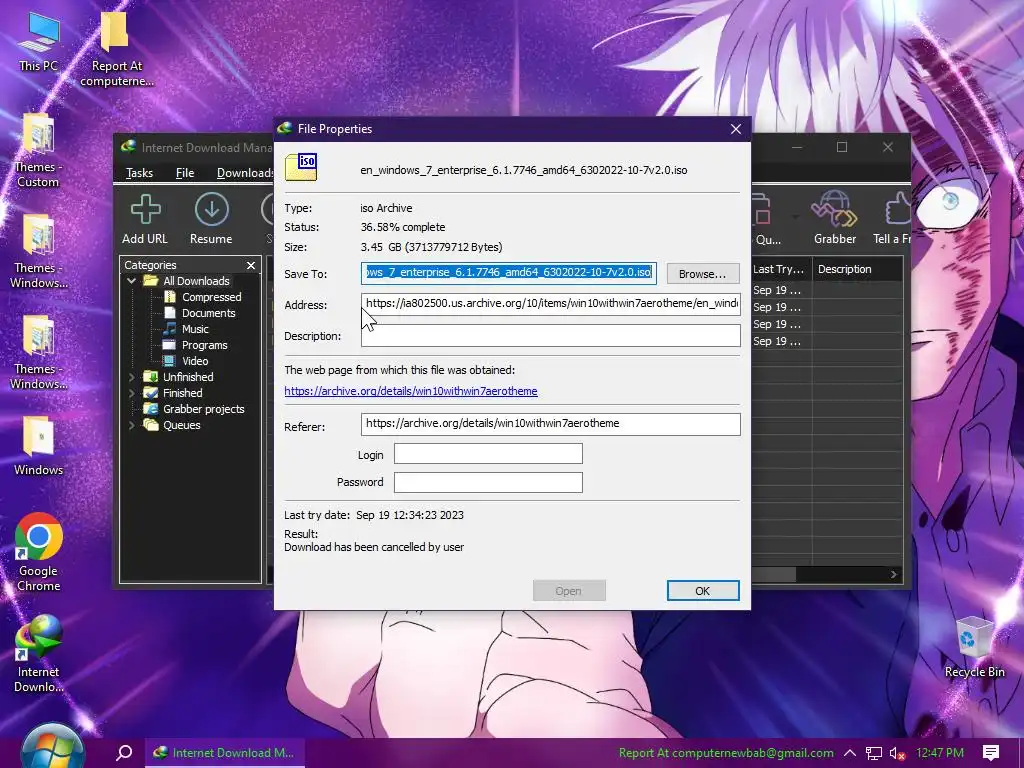Click the Login input field
Viewport: 1024px width, 768px height.
coord(488,454)
